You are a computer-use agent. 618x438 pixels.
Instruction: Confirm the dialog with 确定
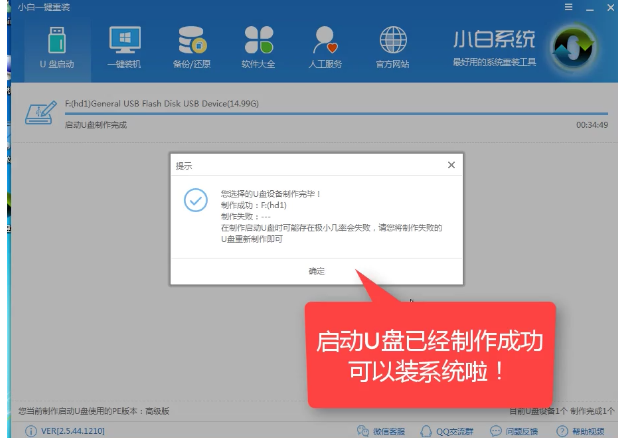[x=316, y=271]
